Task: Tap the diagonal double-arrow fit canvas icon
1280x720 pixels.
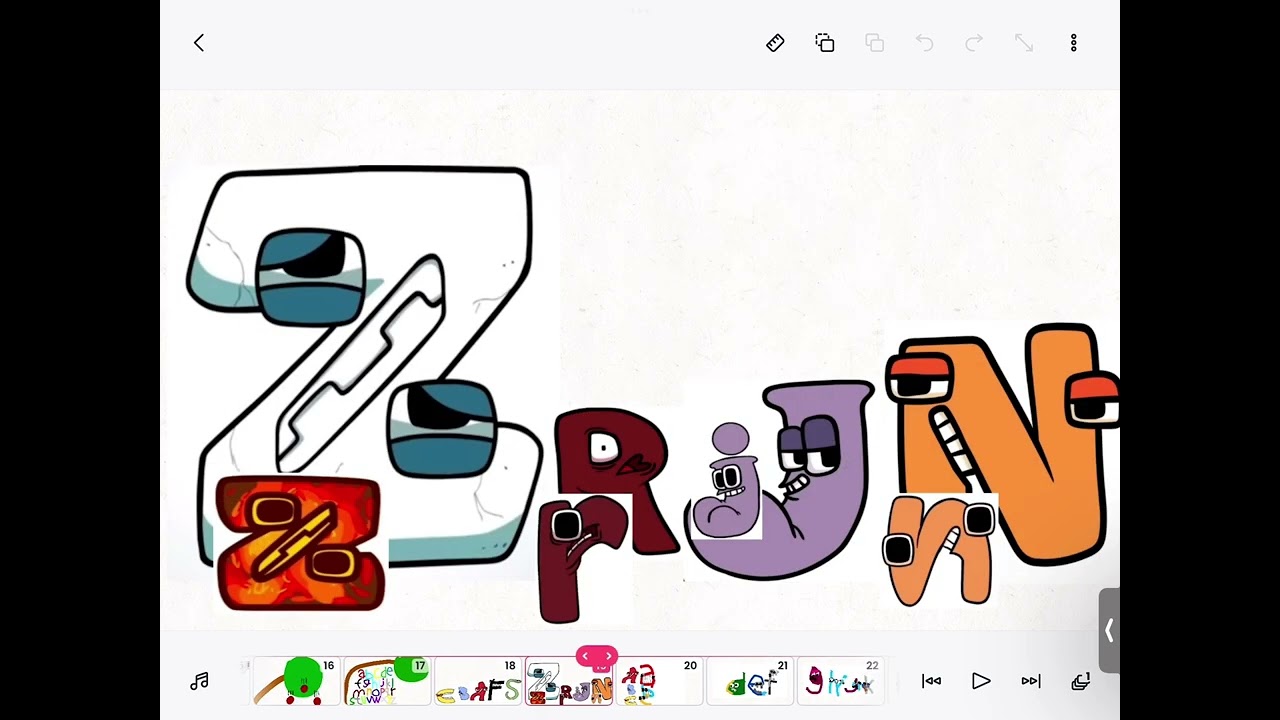Action: 1024,43
